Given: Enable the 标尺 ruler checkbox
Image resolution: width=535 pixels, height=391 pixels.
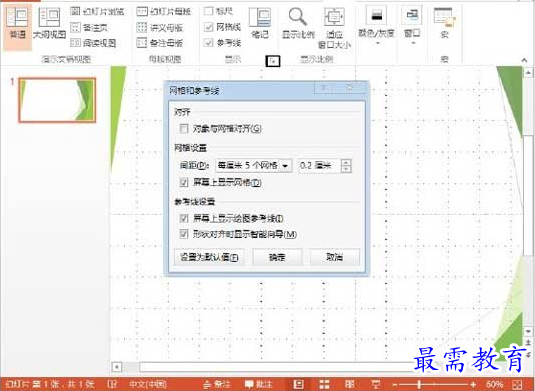Looking at the screenshot, I should click(x=208, y=11).
